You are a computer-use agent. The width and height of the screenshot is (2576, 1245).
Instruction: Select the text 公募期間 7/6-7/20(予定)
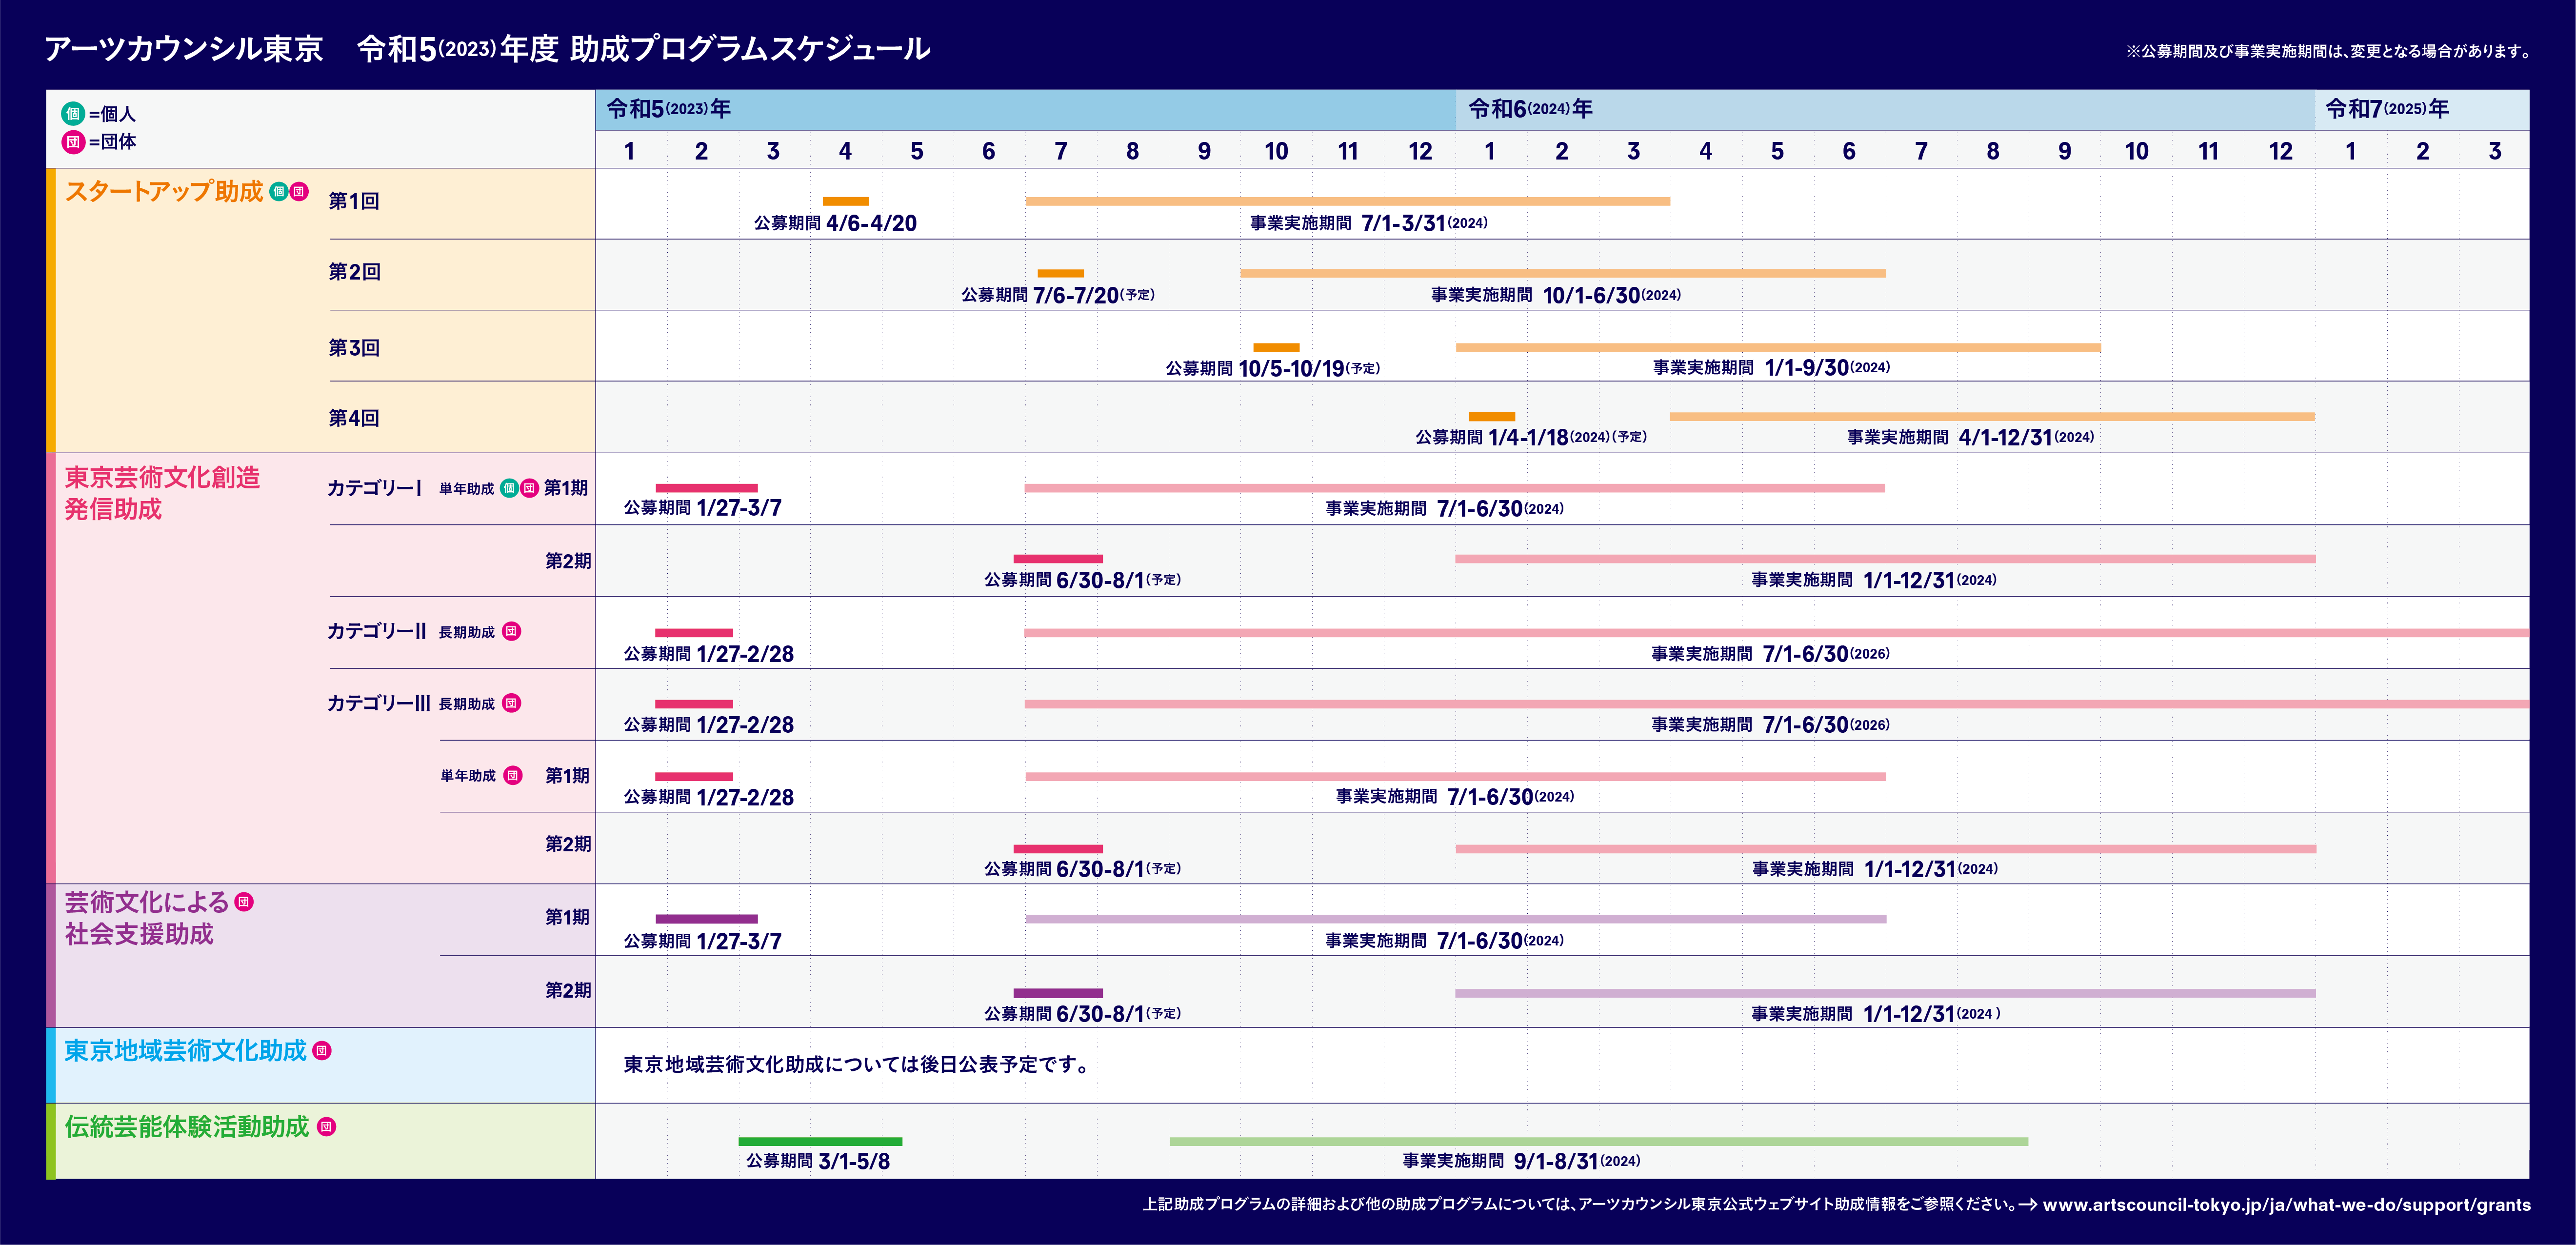tap(1058, 295)
